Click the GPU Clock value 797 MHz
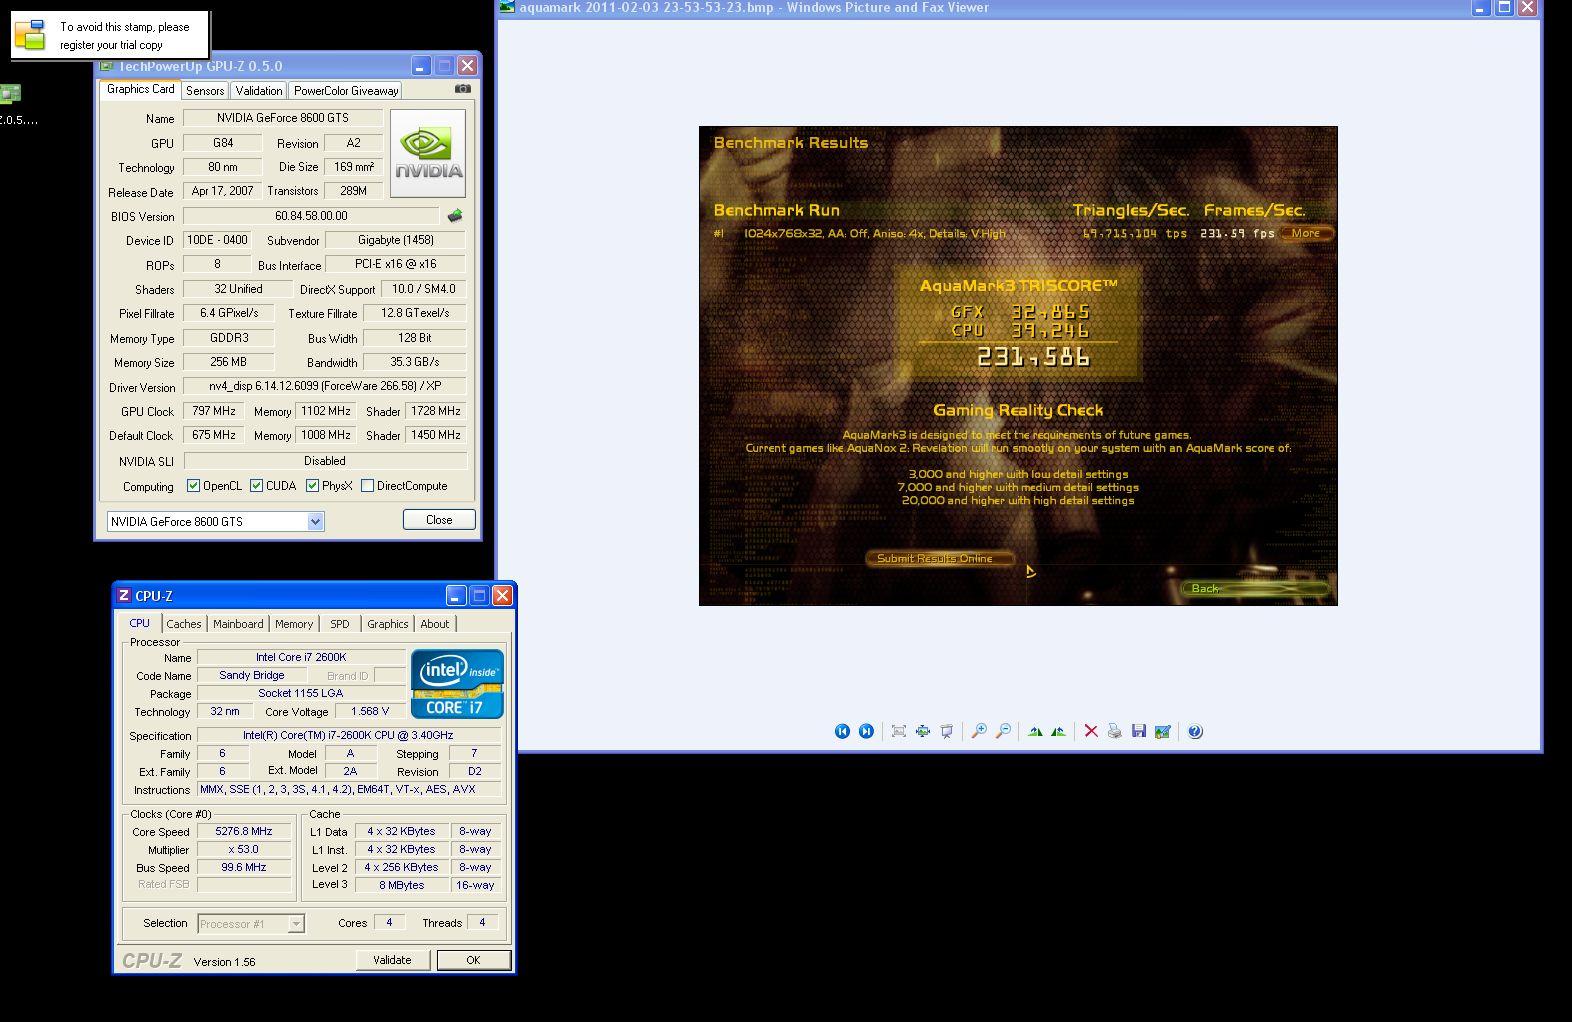 [214, 411]
